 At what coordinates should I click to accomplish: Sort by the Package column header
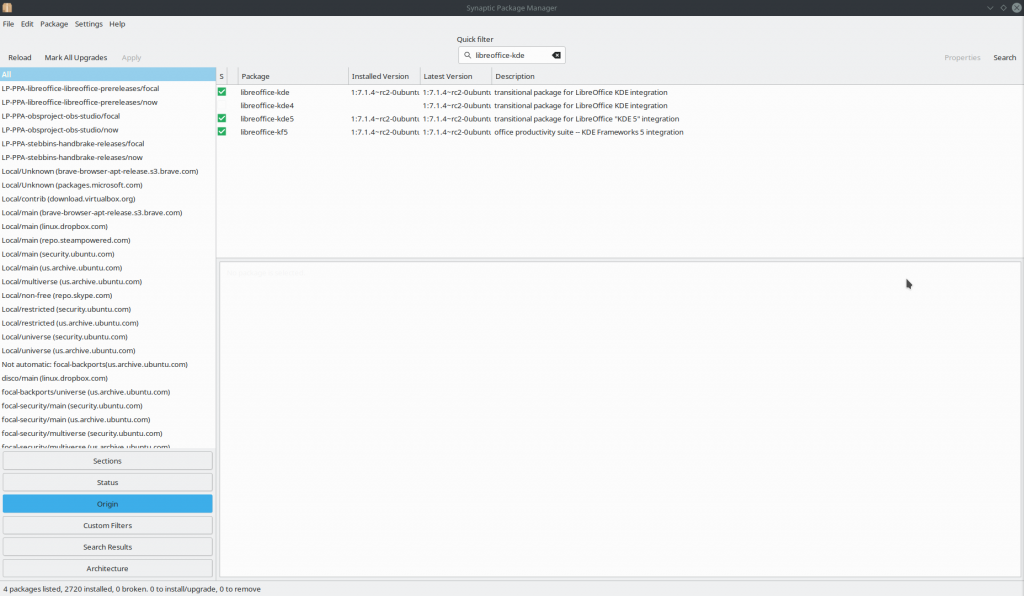click(x=293, y=76)
